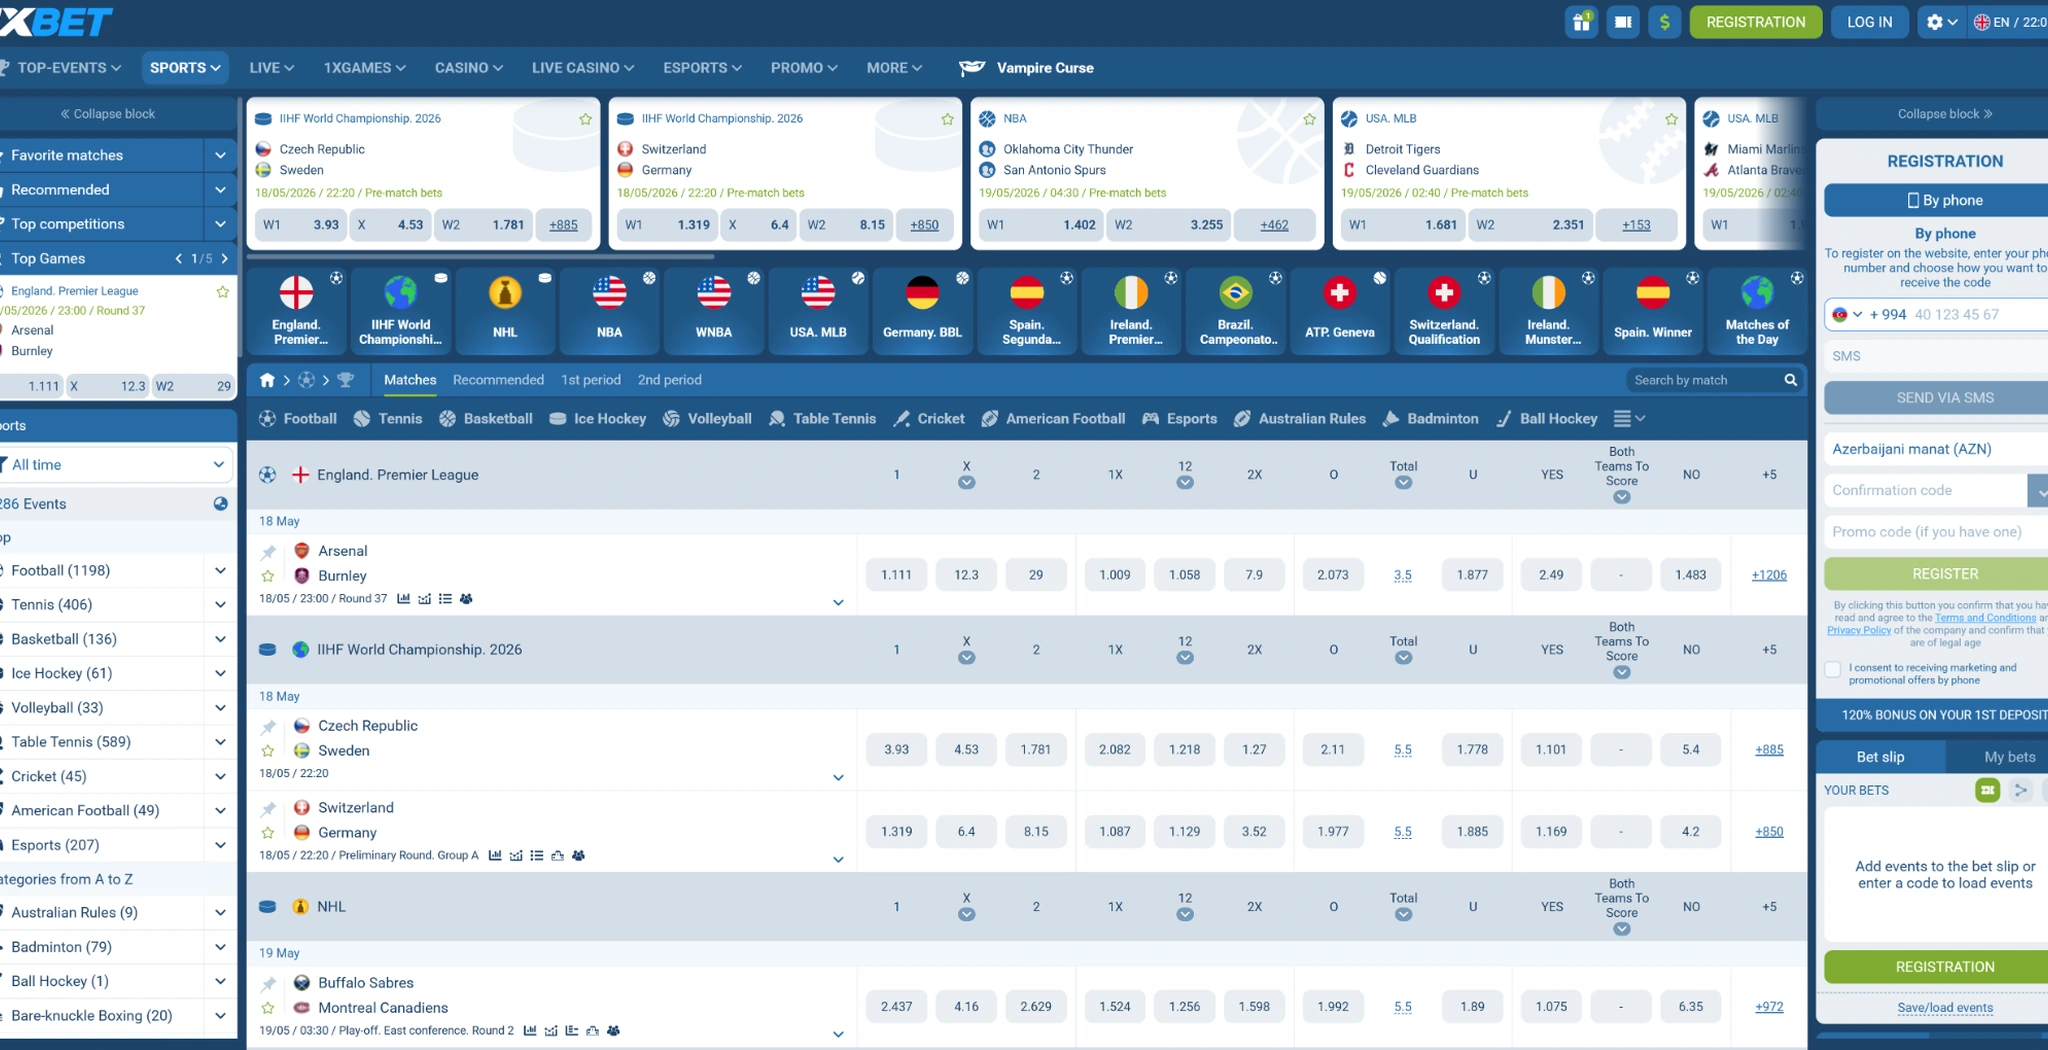2048x1050 pixels.
Task: Open the NBA league tile
Action: point(609,310)
